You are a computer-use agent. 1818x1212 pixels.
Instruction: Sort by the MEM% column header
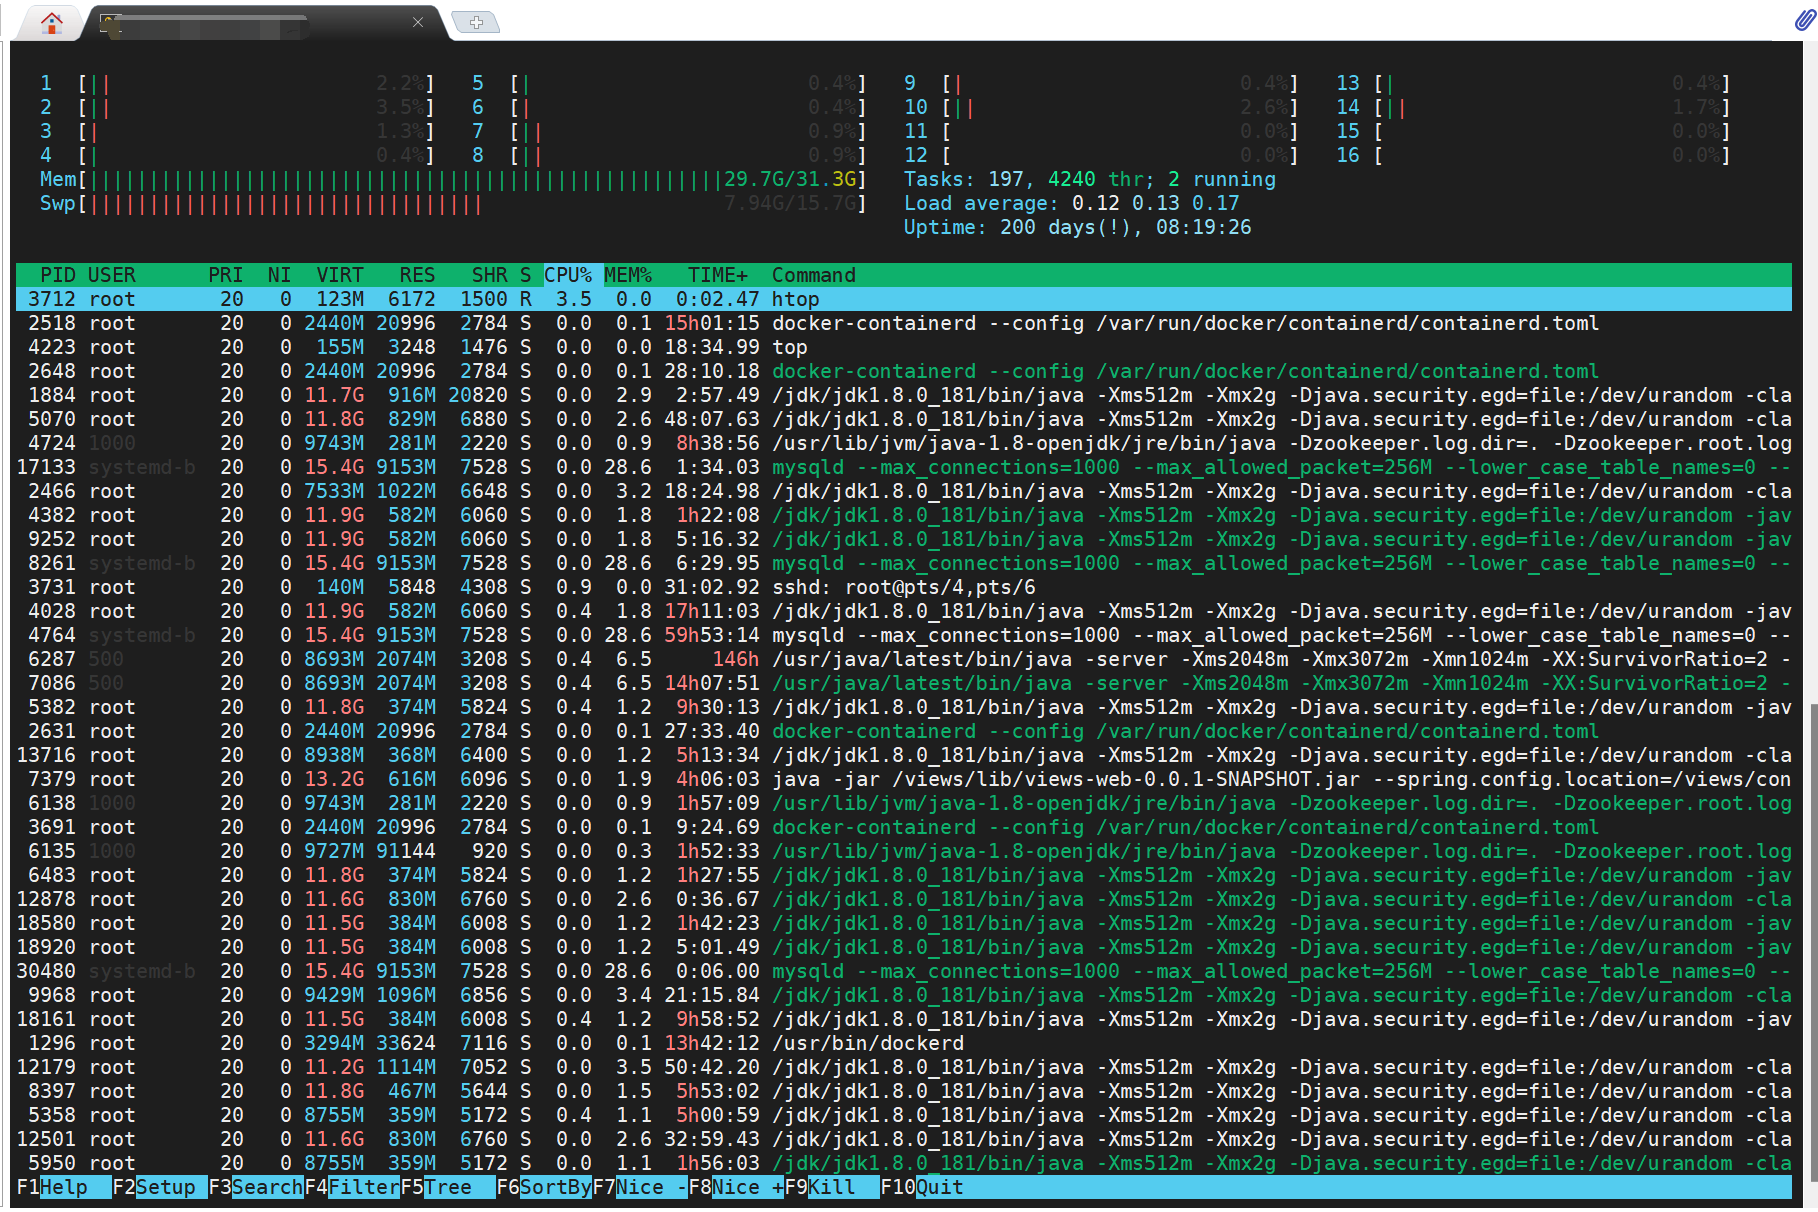[x=628, y=275]
